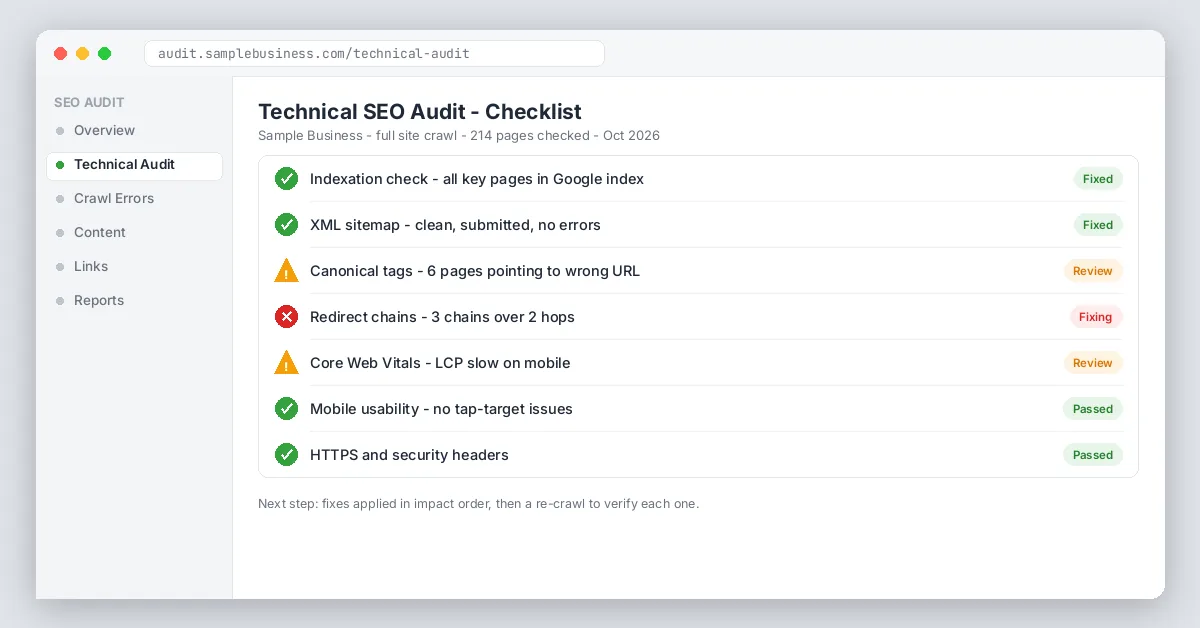The width and height of the screenshot is (1200, 628).
Task: Click Review badge on Core Web Vitals row
Action: 1093,363
